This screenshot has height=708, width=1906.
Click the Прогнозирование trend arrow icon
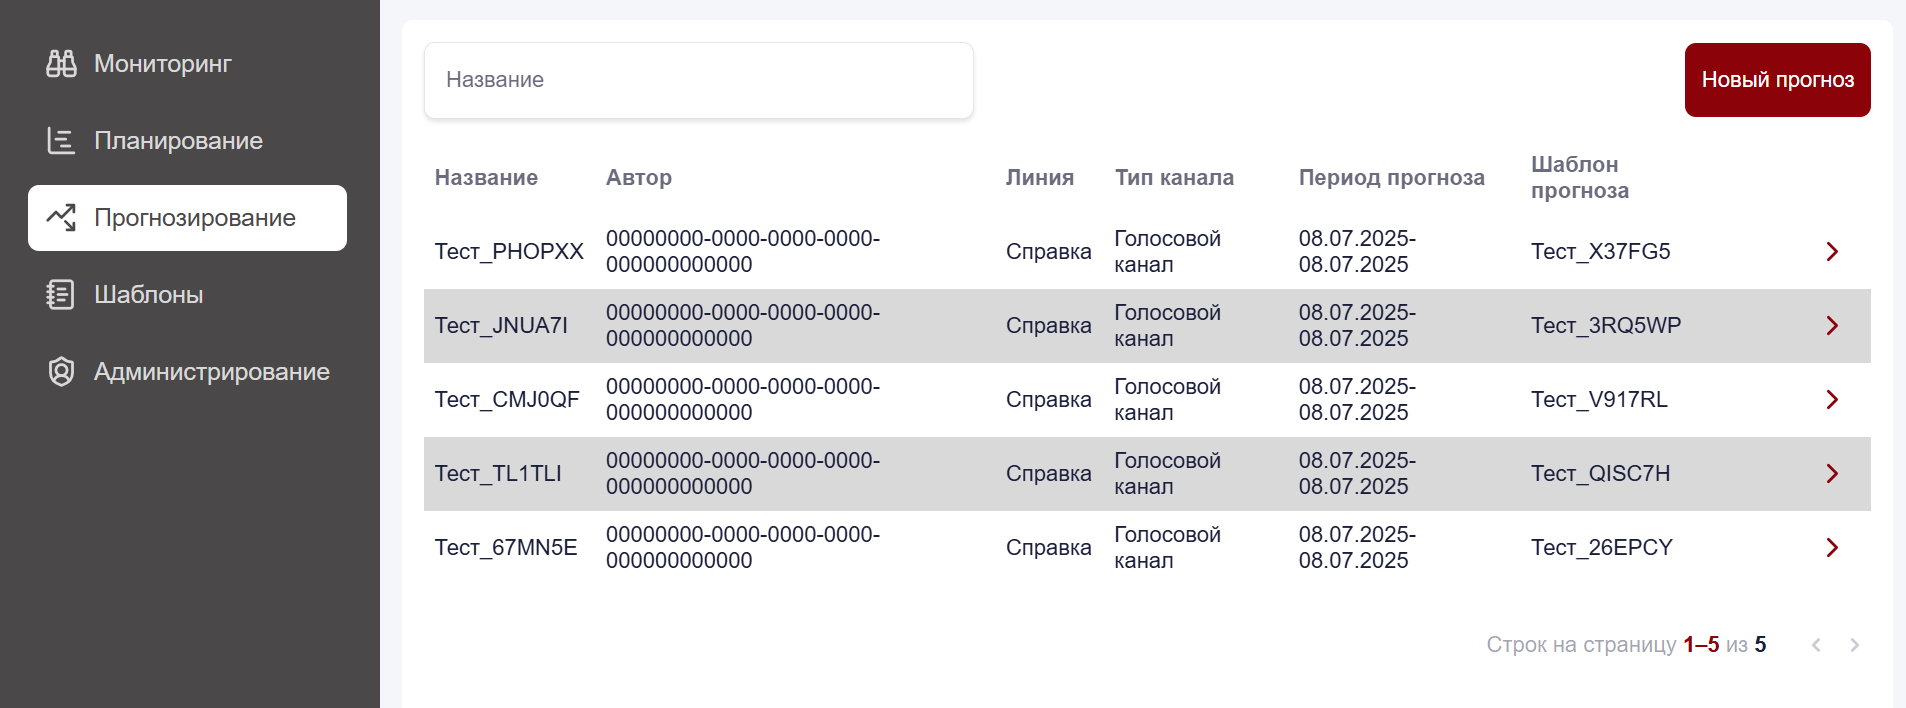pyautogui.click(x=61, y=218)
